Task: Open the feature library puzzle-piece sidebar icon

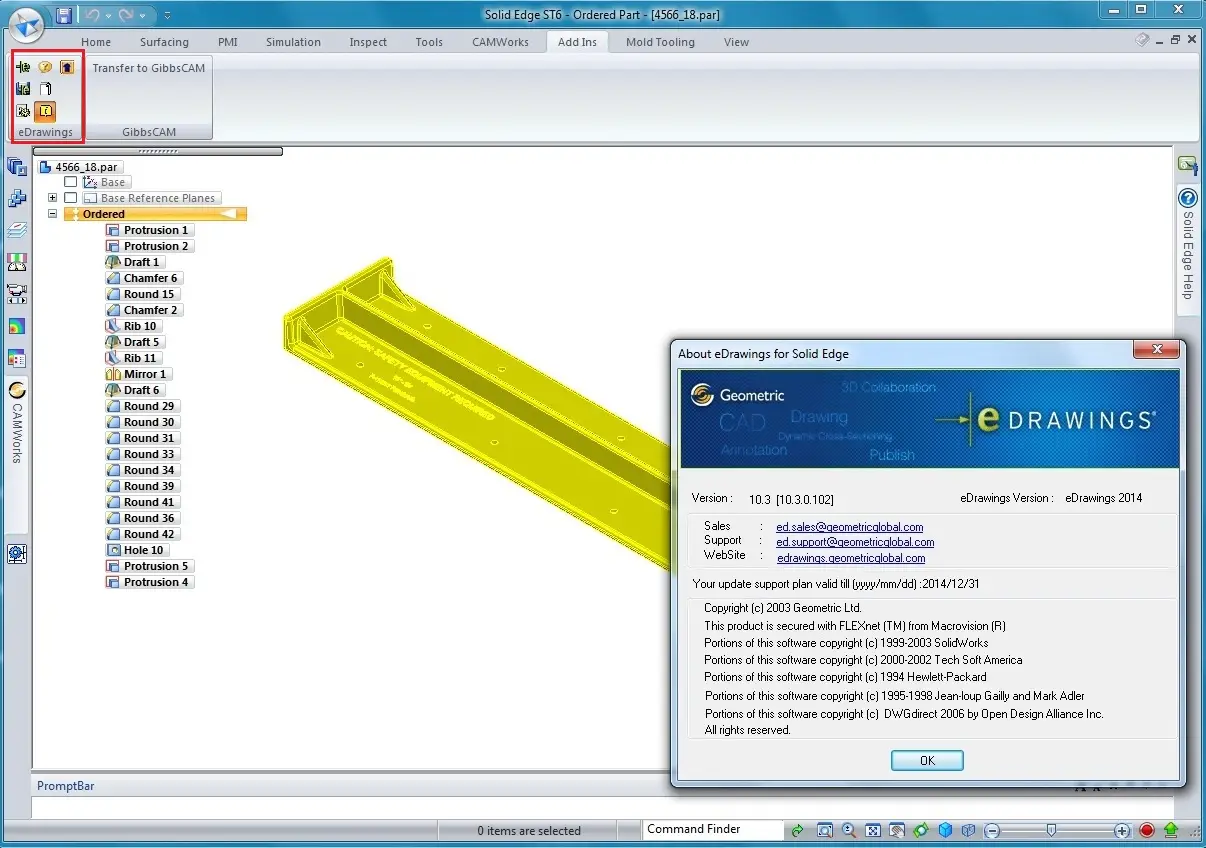Action: [x=17, y=198]
